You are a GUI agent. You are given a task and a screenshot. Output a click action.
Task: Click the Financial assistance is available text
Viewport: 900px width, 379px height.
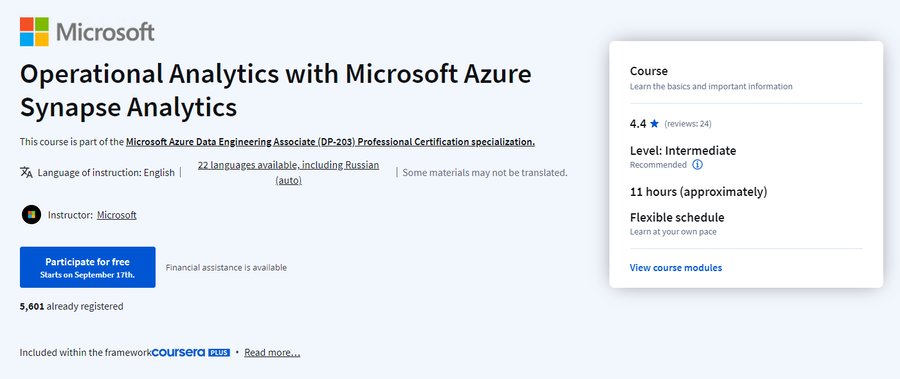pyautogui.click(x=226, y=268)
